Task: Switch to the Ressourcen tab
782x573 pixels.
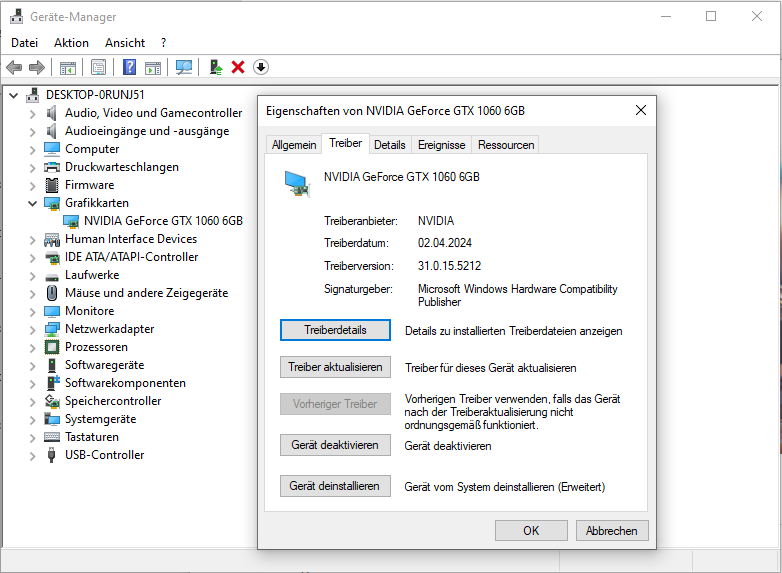Action: coord(506,145)
